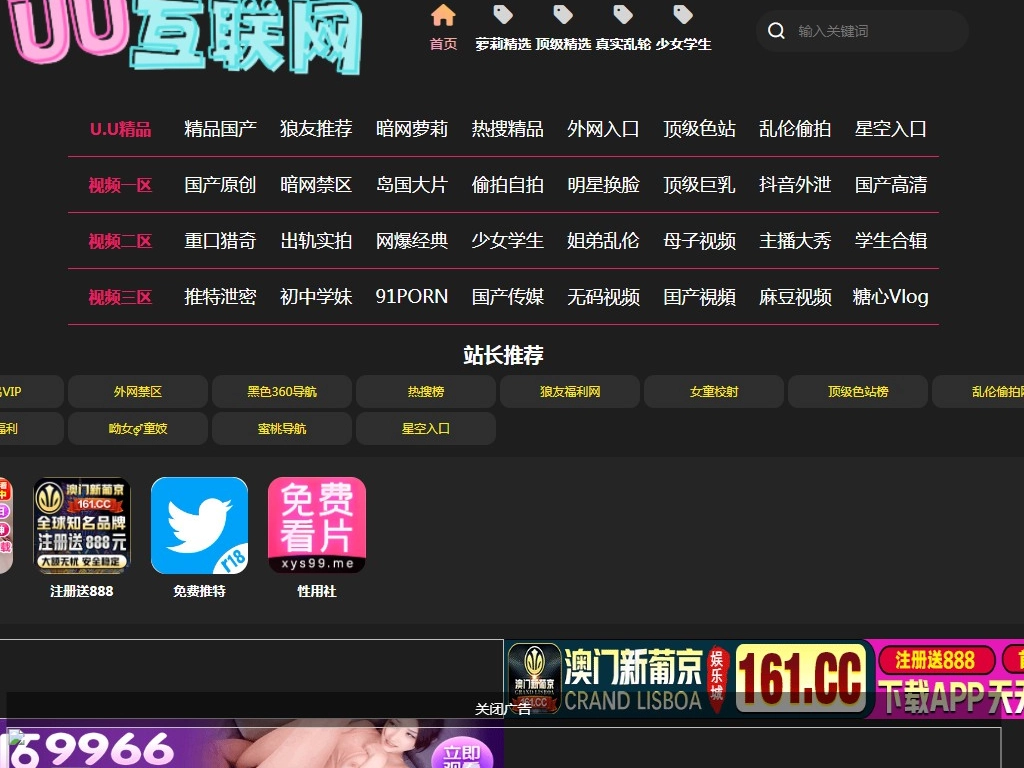Click the pink 免费看片 xys99.me icon

316,525
